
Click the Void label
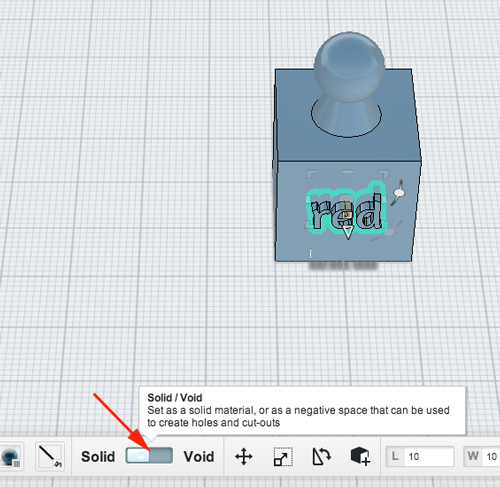(199, 456)
